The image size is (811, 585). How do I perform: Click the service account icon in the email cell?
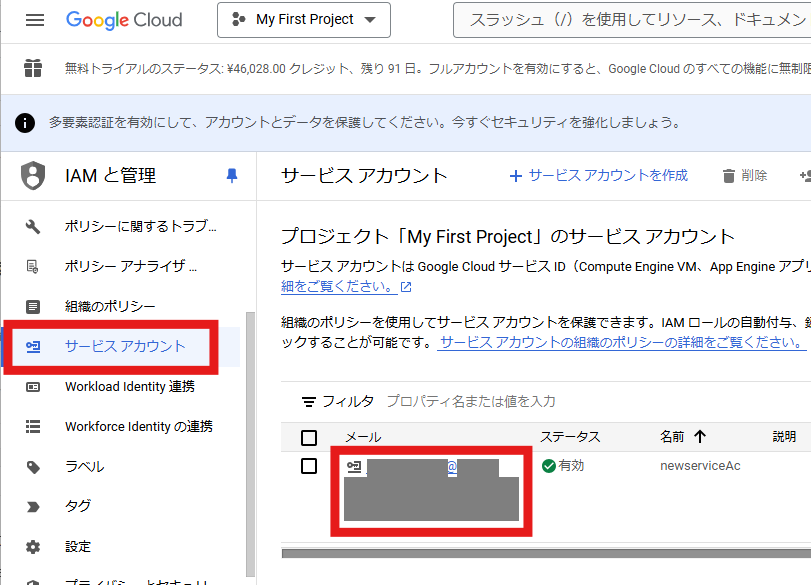coord(354,467)
